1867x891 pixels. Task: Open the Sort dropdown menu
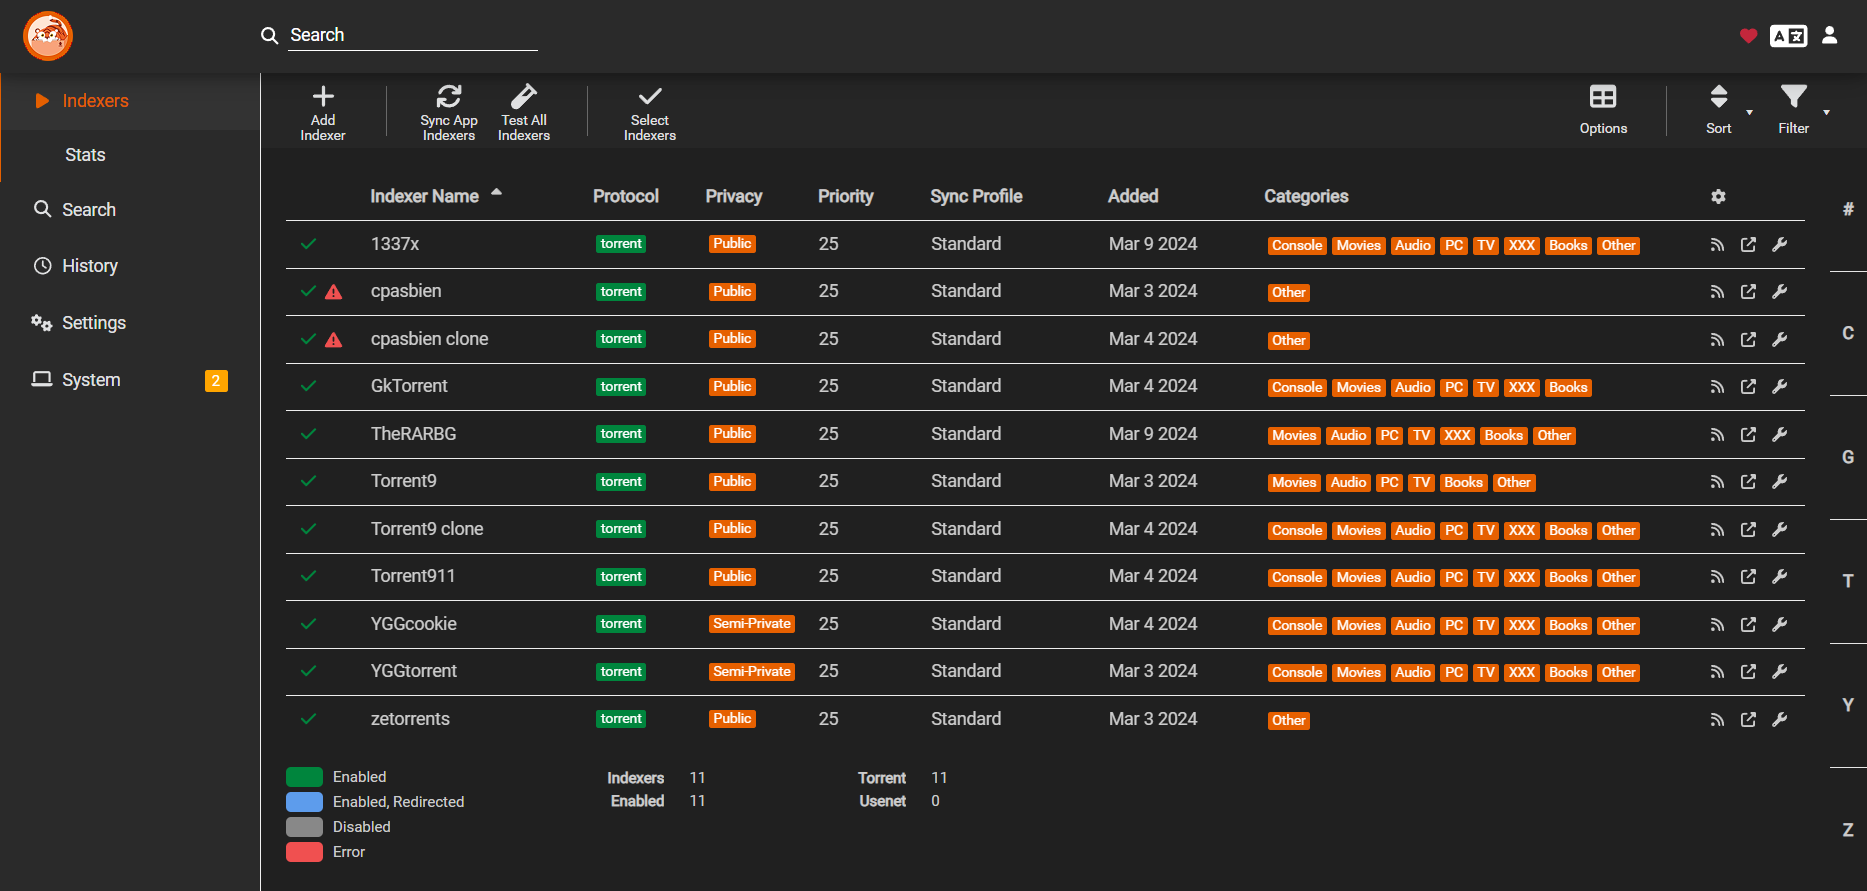(1719, 97)
